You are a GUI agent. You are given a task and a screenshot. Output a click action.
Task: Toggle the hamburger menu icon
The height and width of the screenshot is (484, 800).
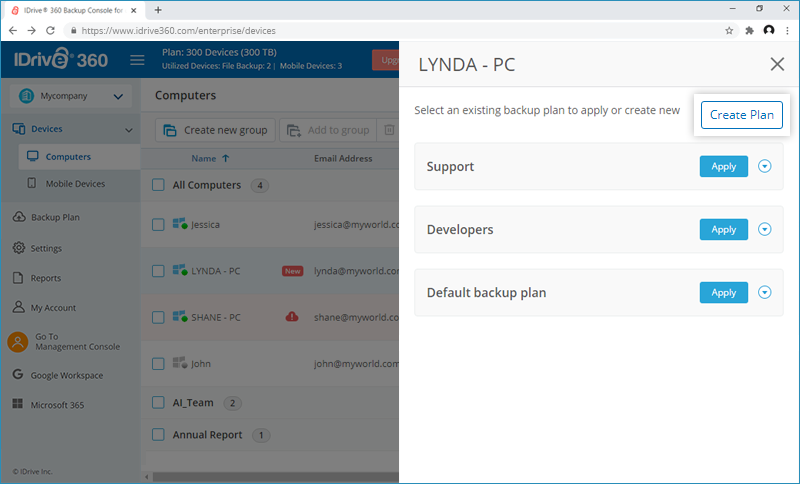coord(137,60)
